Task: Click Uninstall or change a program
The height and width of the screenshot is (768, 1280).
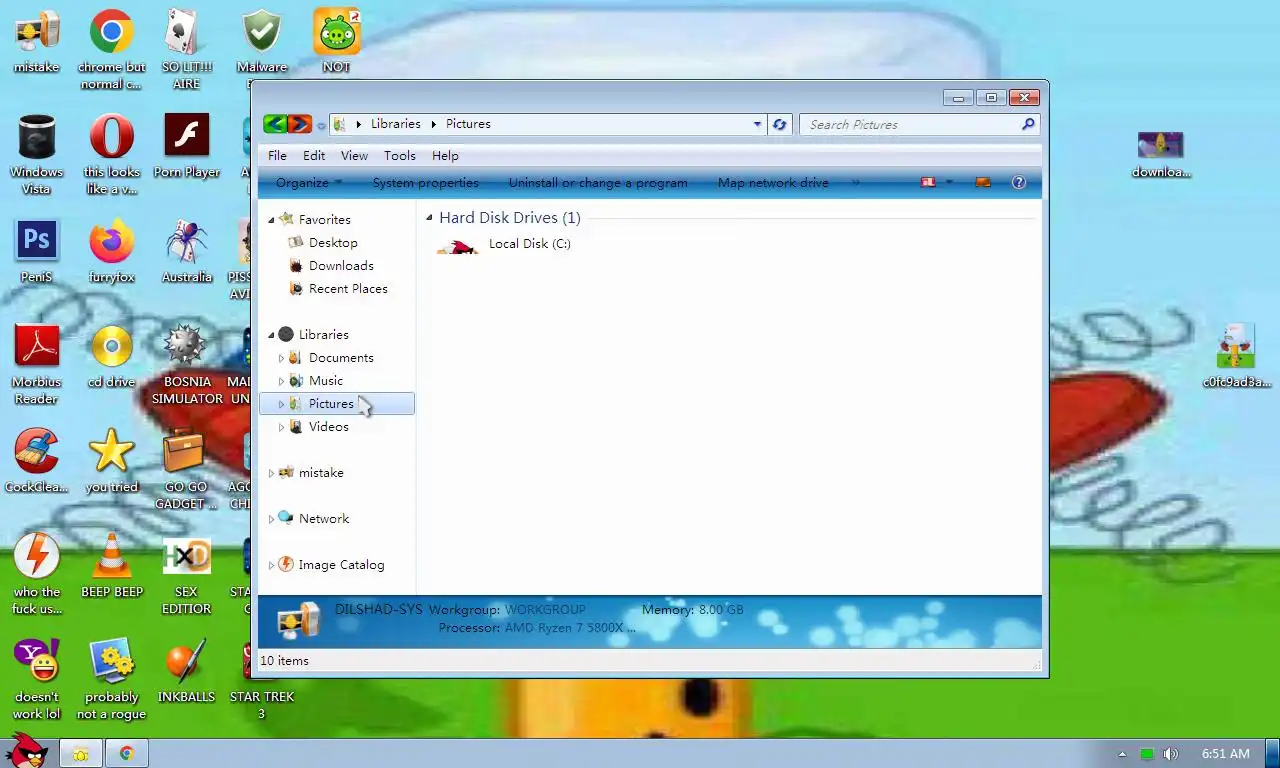Action: (598, 182)
